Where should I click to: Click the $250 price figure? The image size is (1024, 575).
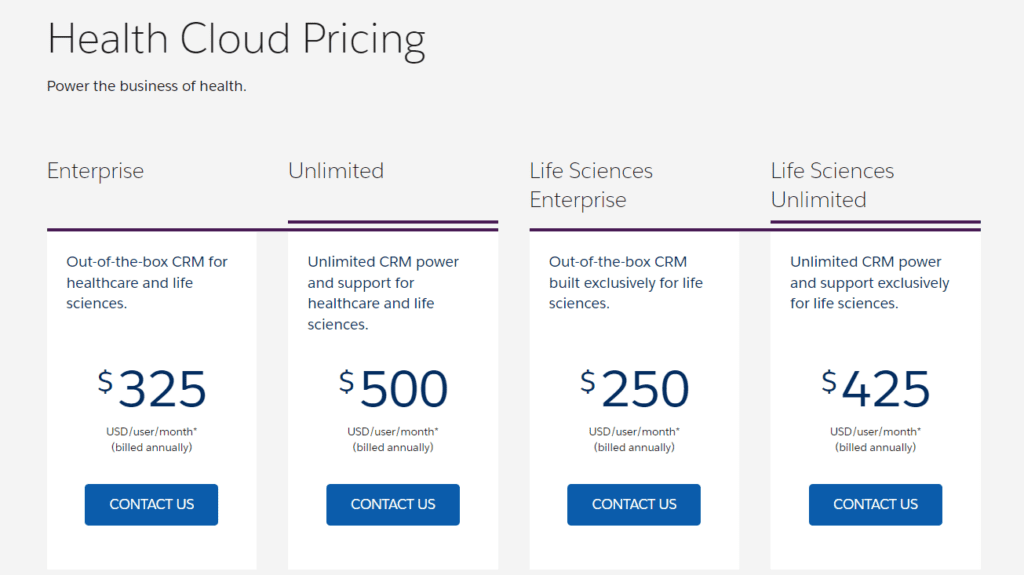[634, 390]
